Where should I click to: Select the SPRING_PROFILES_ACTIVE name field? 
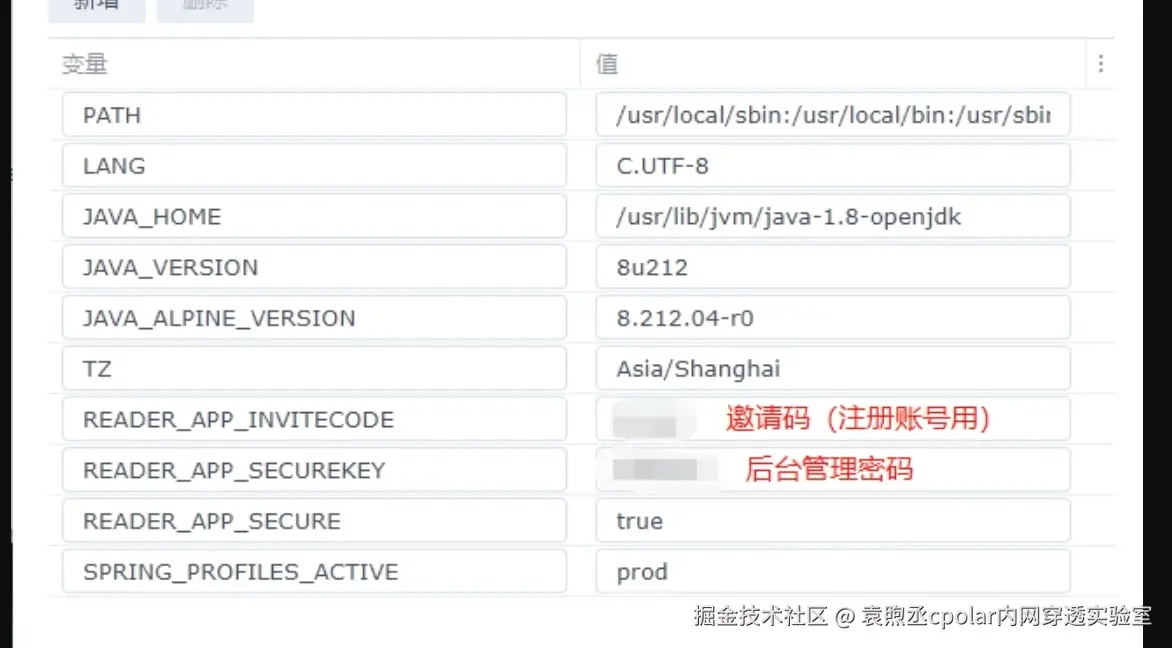[314, 572]
